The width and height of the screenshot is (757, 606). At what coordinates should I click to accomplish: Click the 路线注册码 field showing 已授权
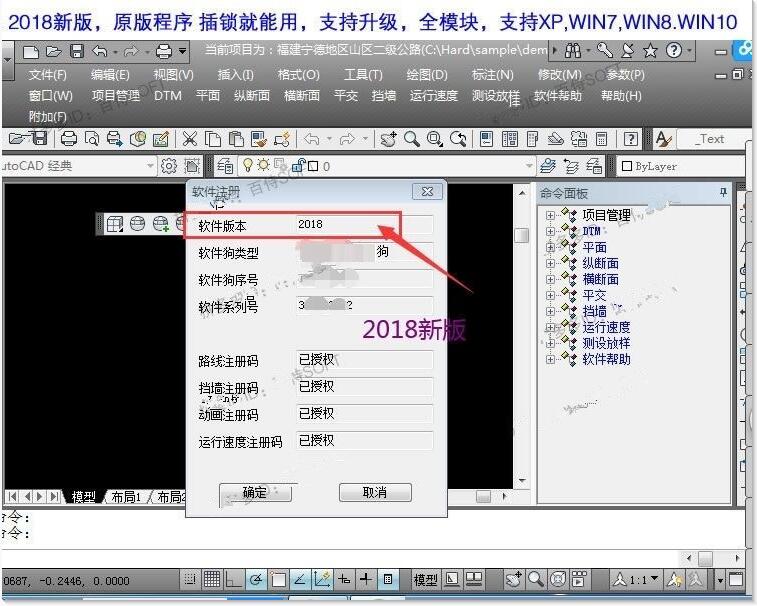click(364, 360)
